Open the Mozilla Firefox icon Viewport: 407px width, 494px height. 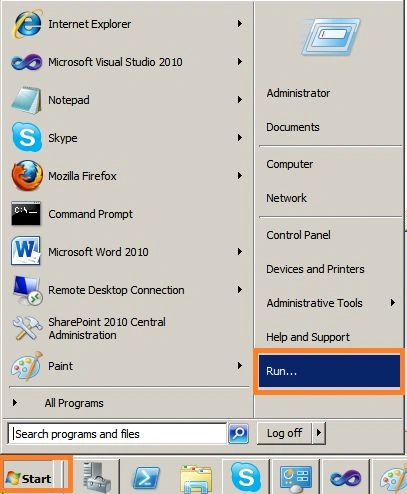[27, 175]
